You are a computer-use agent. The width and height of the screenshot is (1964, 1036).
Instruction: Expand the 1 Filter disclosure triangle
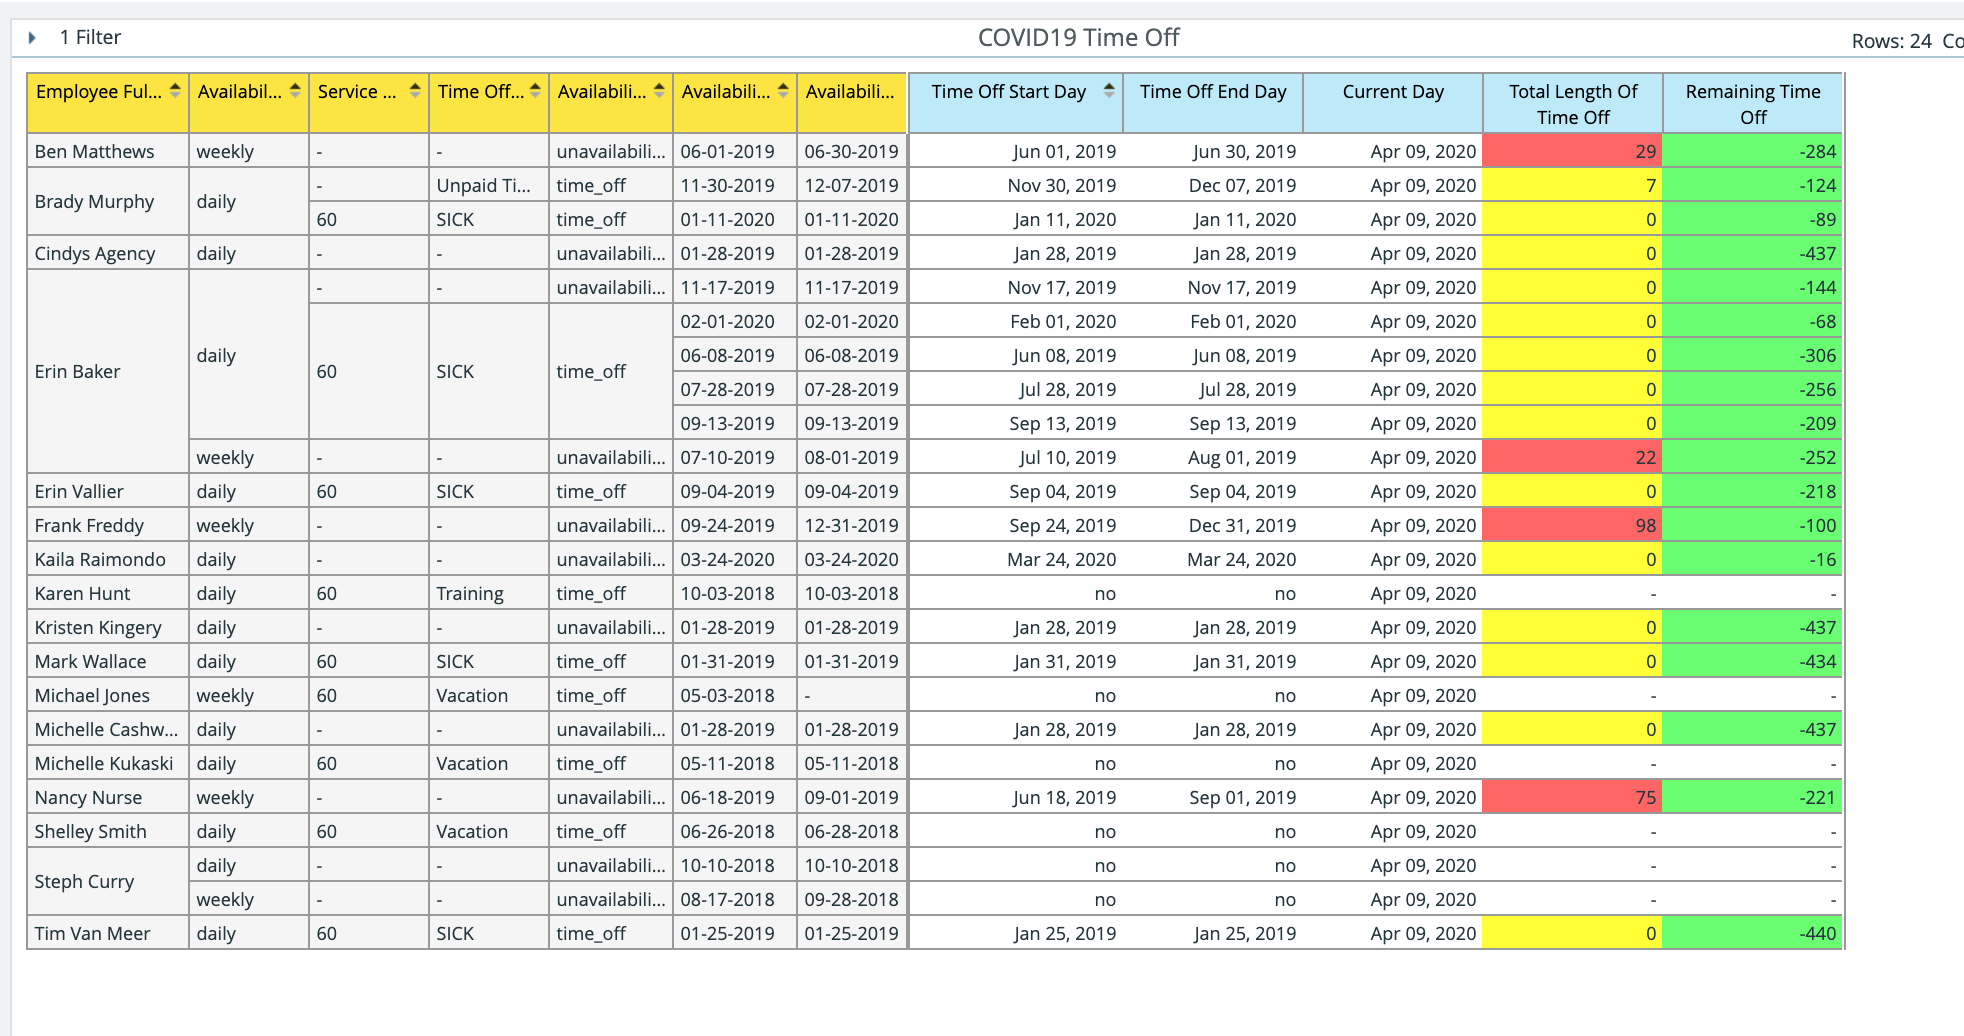coord(32,38)
